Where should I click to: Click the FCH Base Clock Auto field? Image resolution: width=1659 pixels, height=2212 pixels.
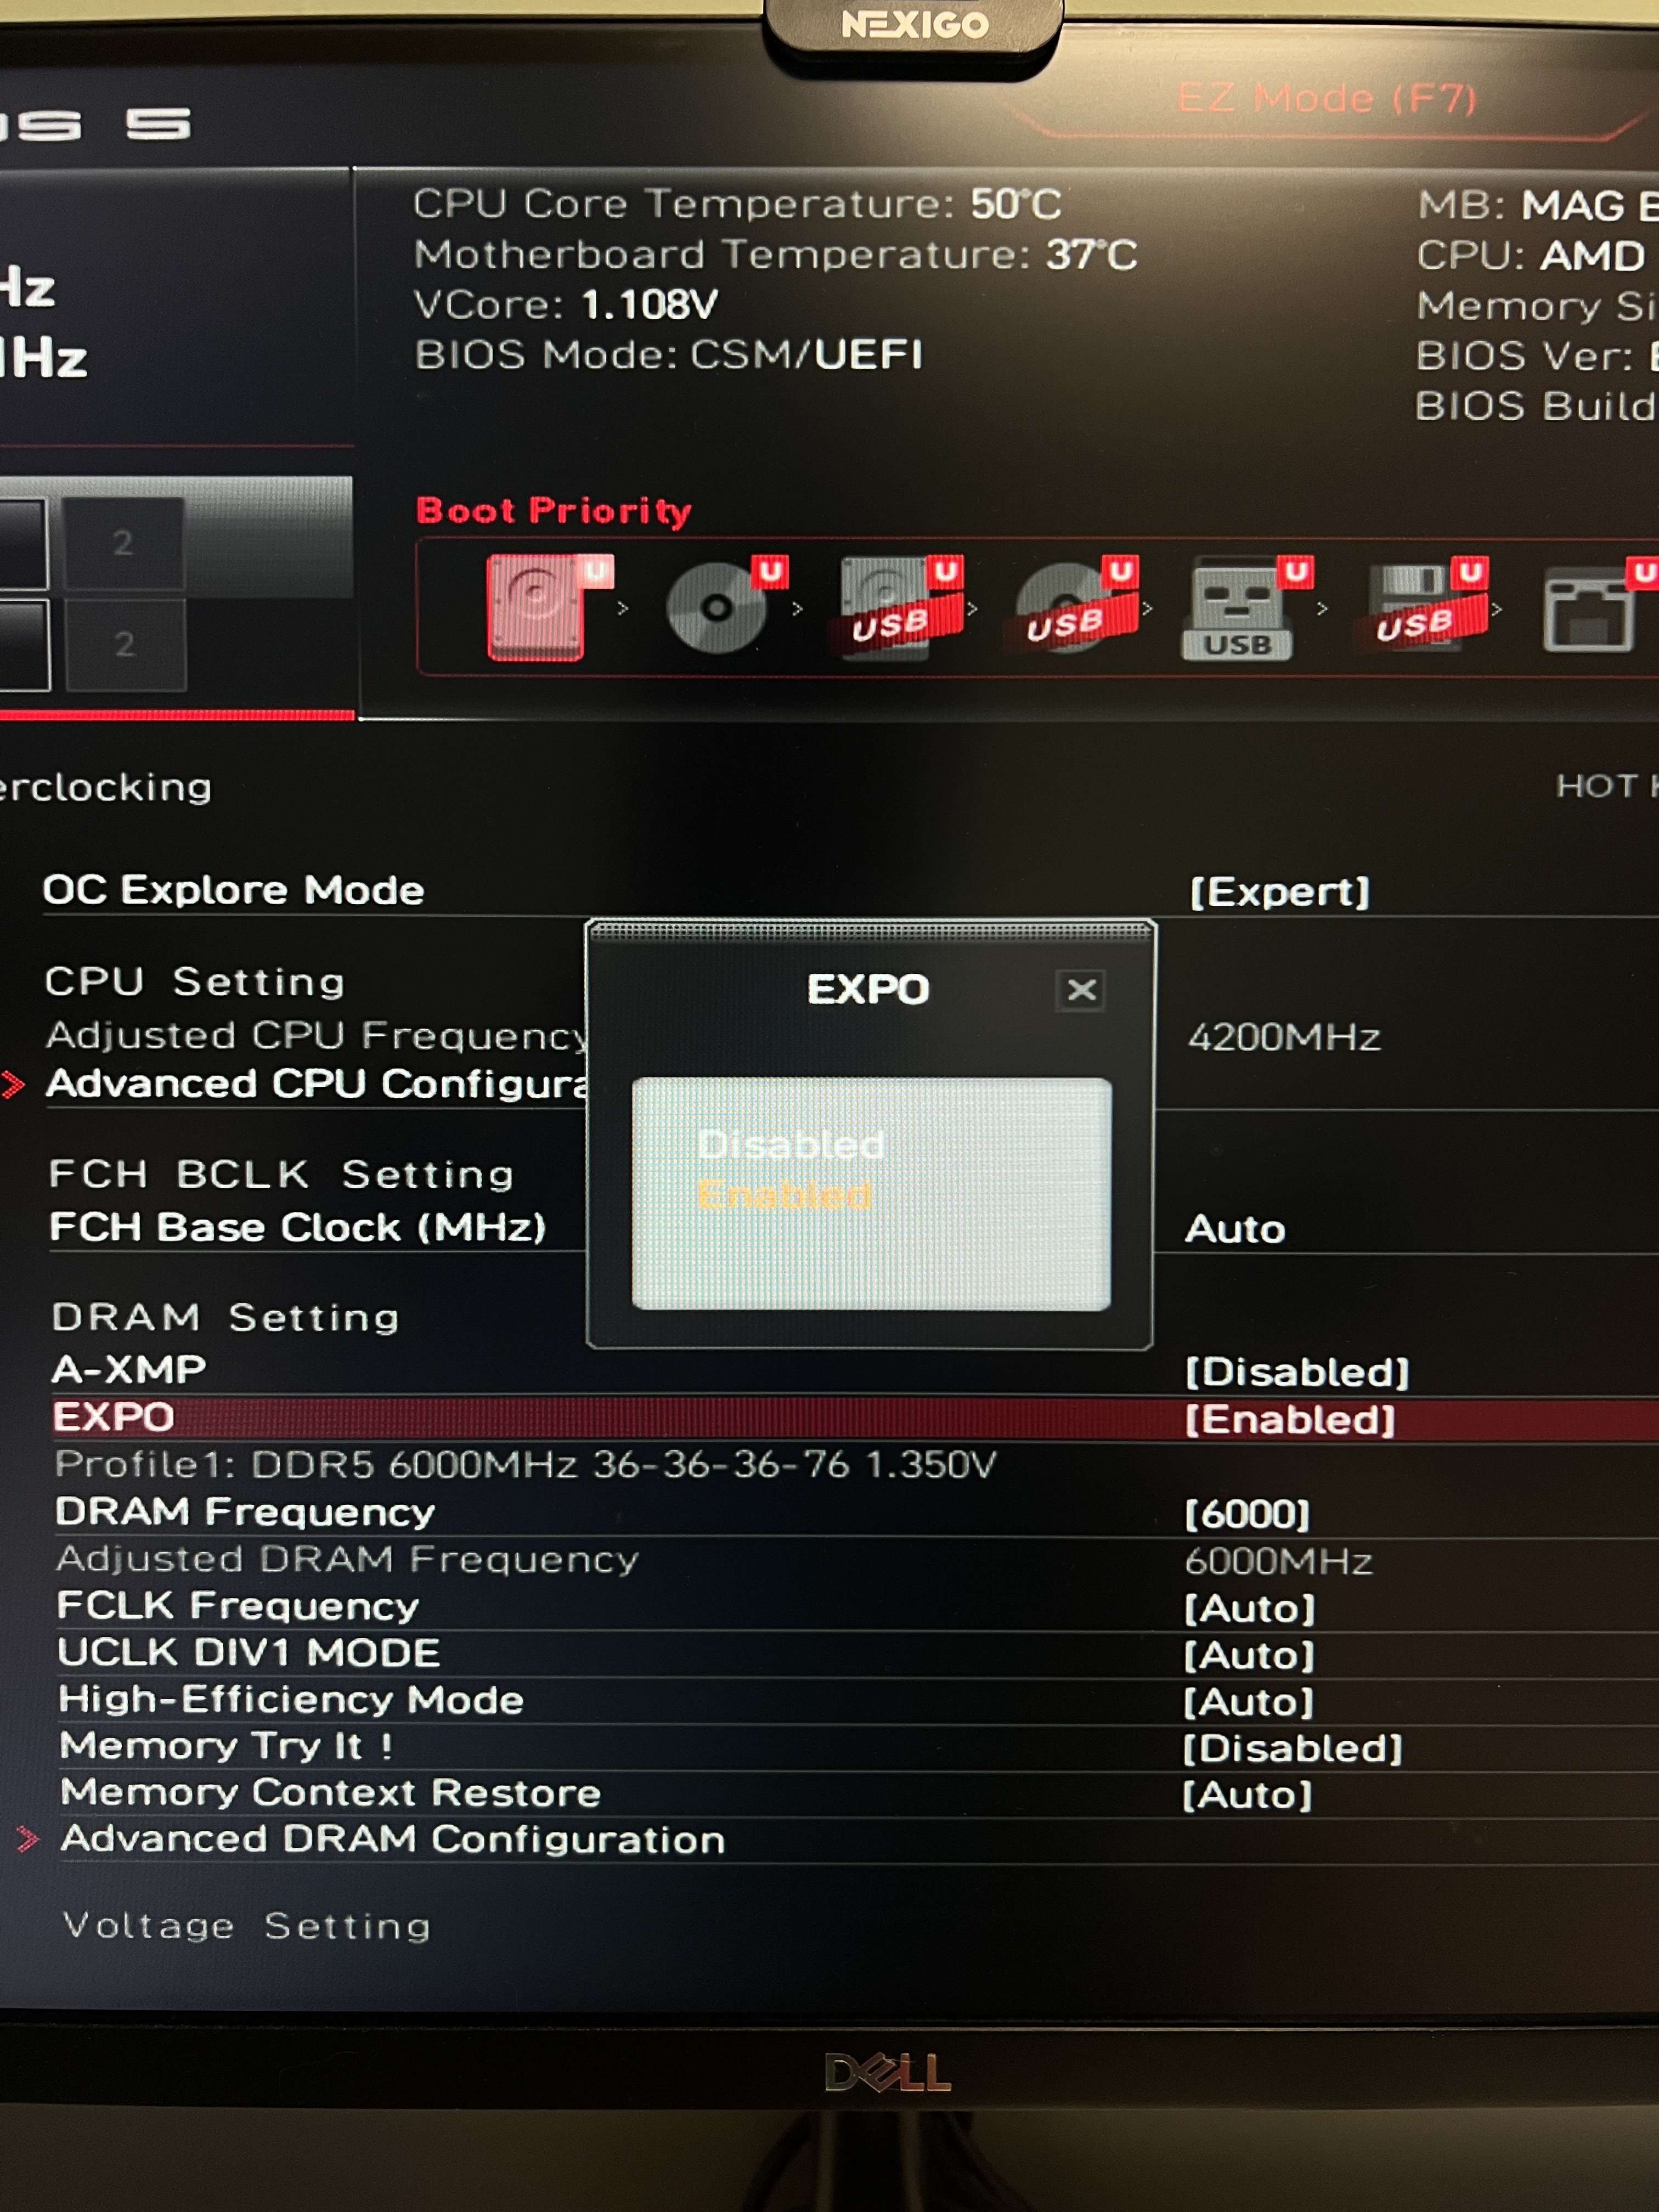click(x=1235, y=1229)
